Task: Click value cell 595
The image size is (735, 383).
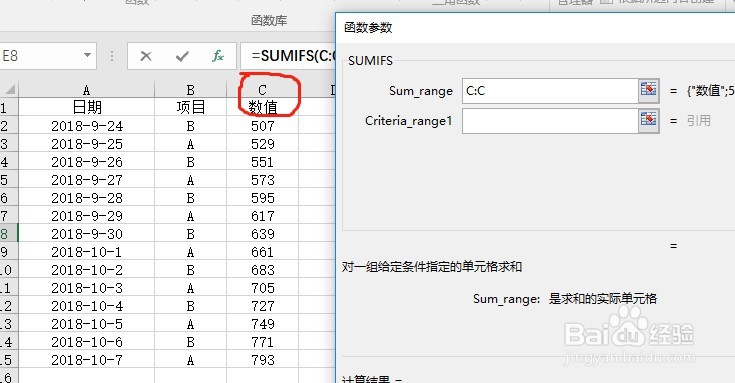Action: [262, 197]
